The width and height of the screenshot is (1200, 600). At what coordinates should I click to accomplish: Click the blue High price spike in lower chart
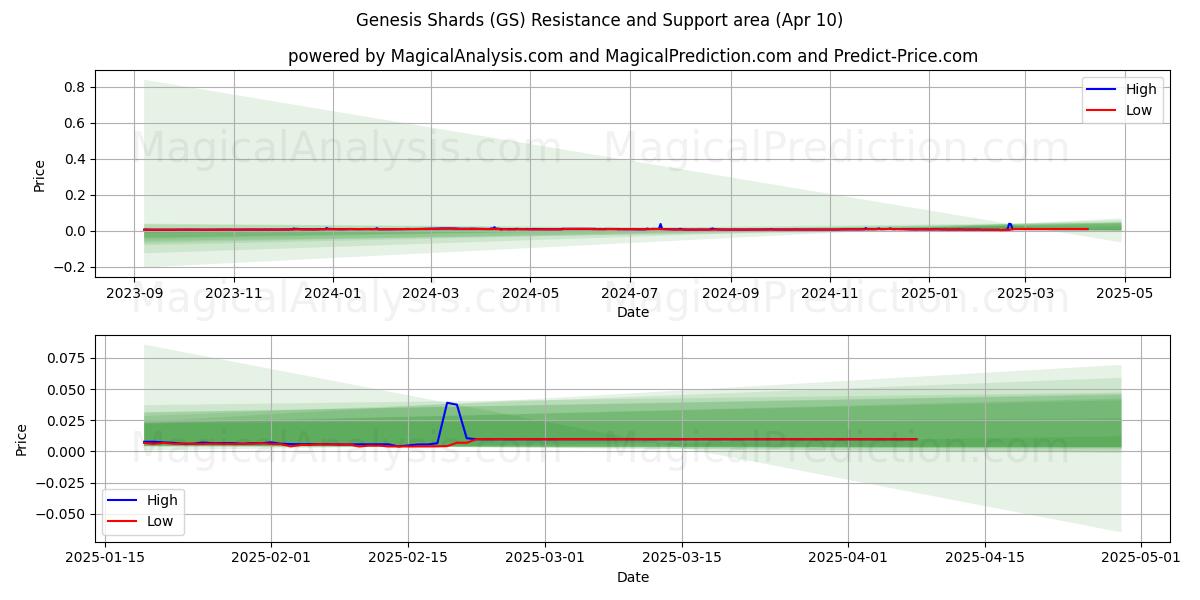451,404
